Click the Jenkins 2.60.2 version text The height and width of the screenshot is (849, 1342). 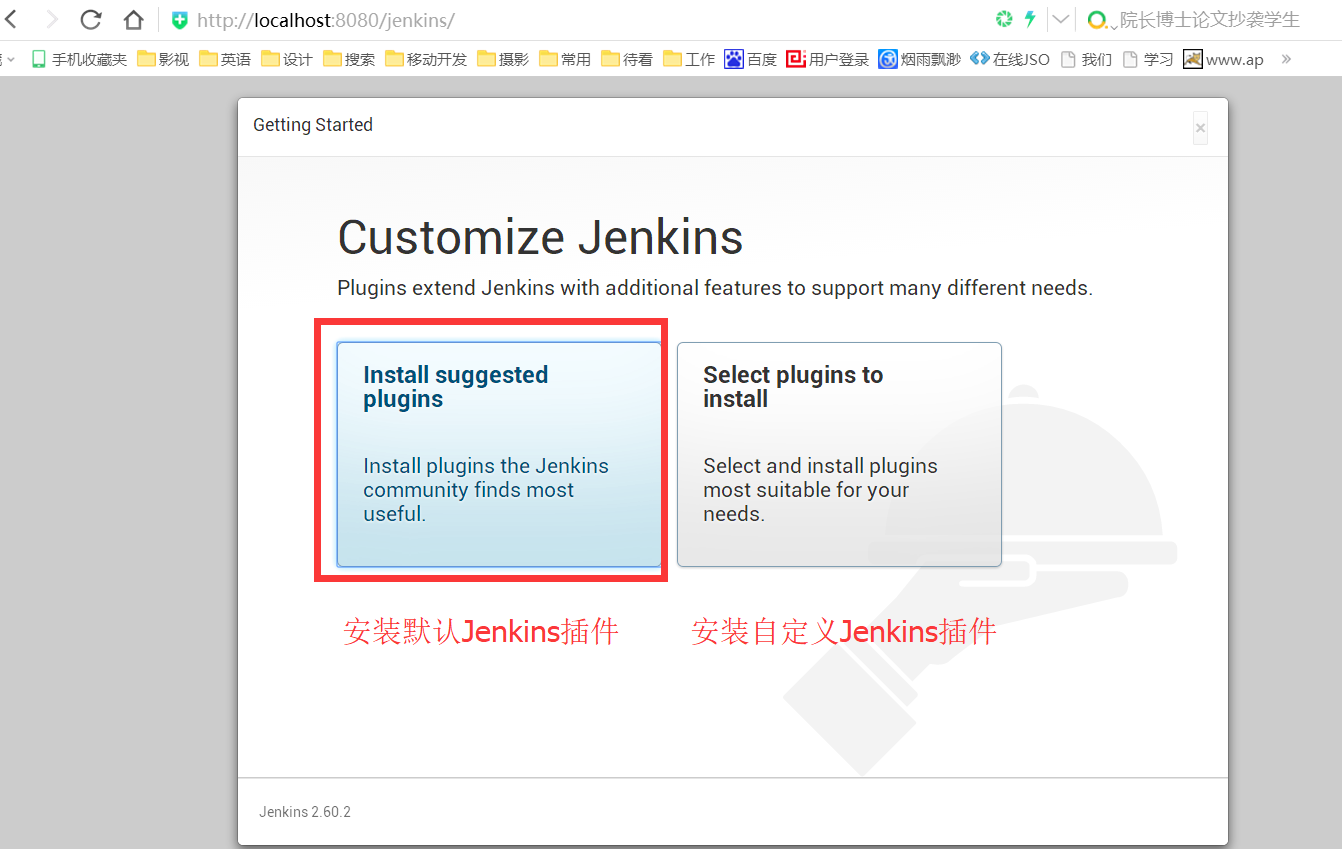(305, 812)
